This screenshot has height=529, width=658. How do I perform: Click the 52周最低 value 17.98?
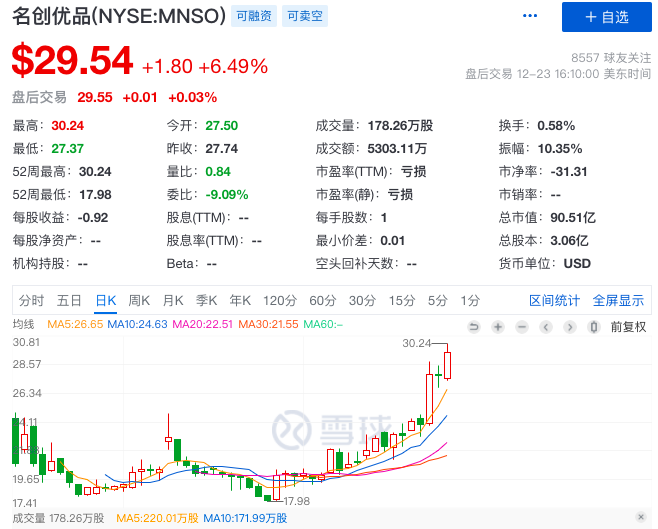pos(95,195)
